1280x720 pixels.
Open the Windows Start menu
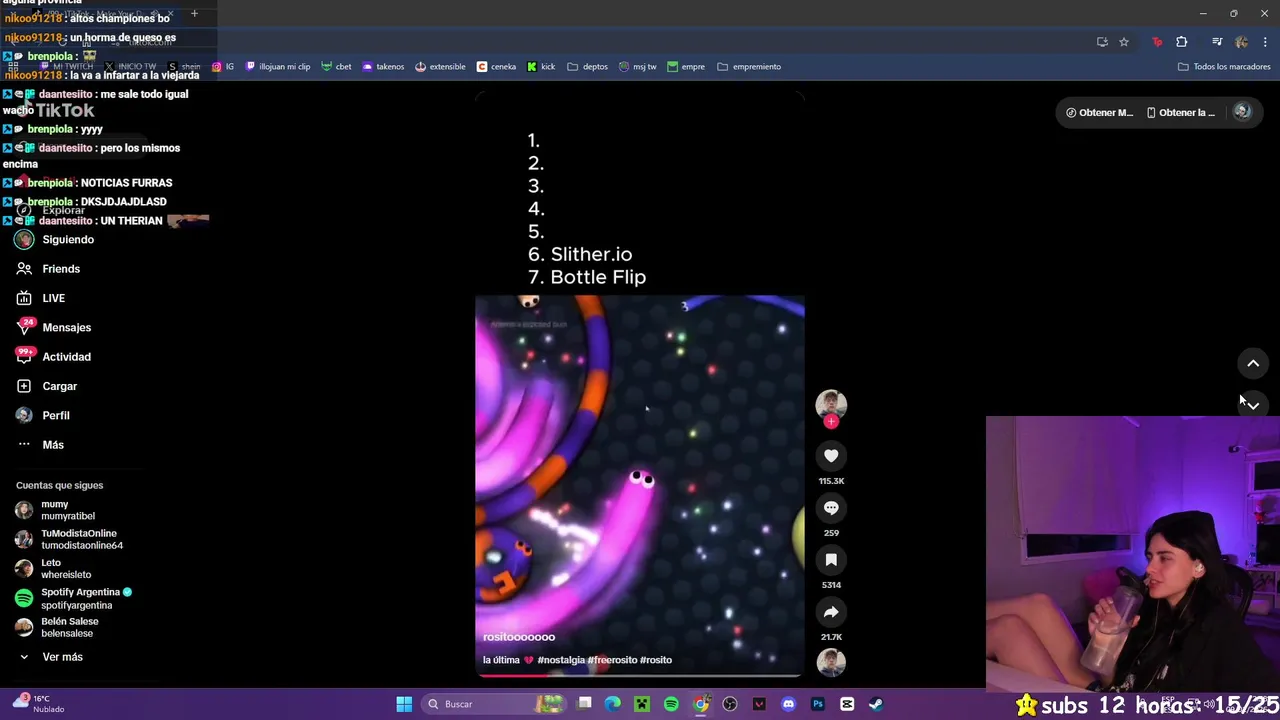point(404,704)
